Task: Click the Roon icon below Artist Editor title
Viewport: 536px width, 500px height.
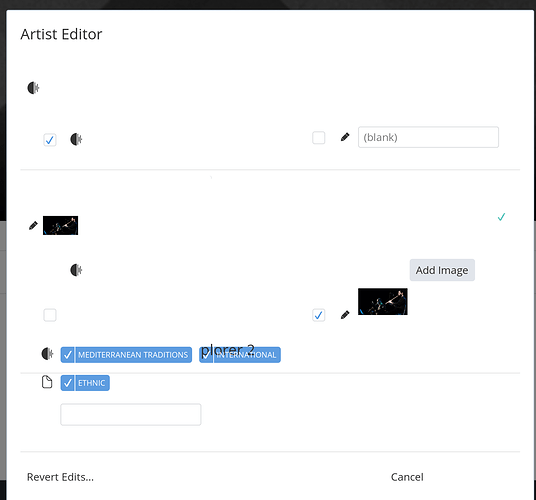Action: (33, 88)
